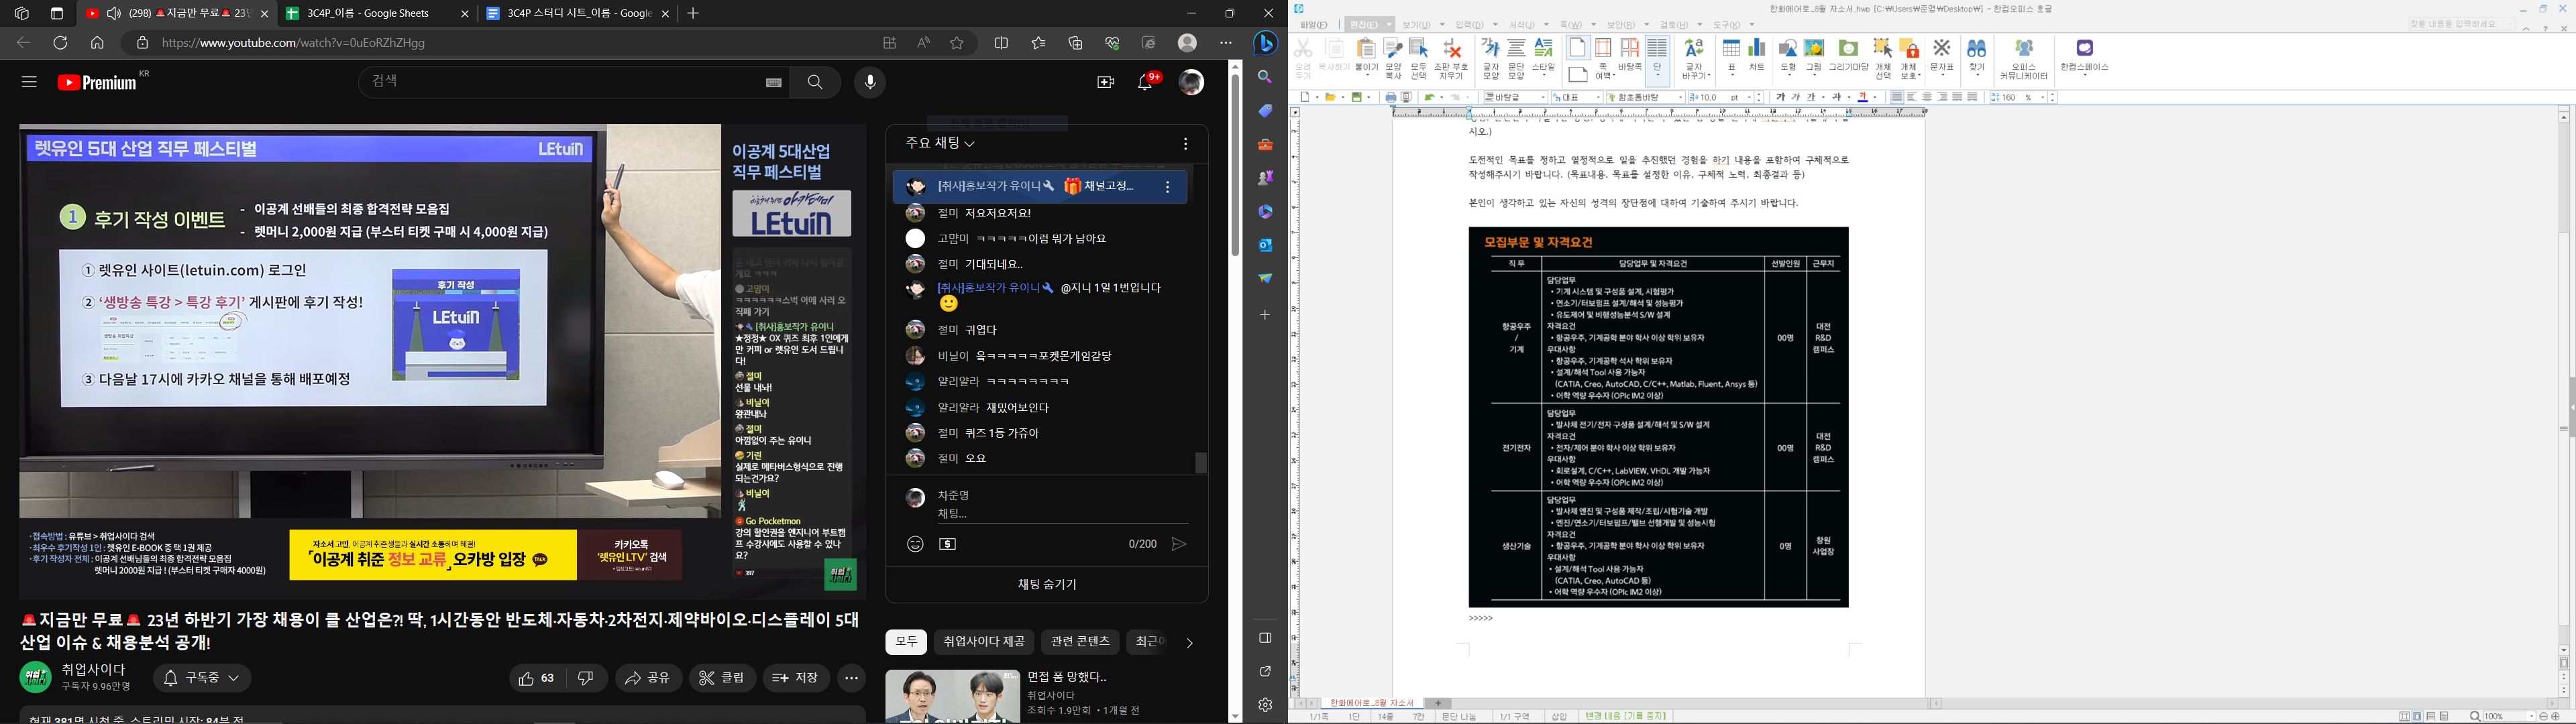Viewport: 2576px width, 724px height.
Task: Toggle italic formatting in Hangul toolbar
Action: tap(1796, 97)
